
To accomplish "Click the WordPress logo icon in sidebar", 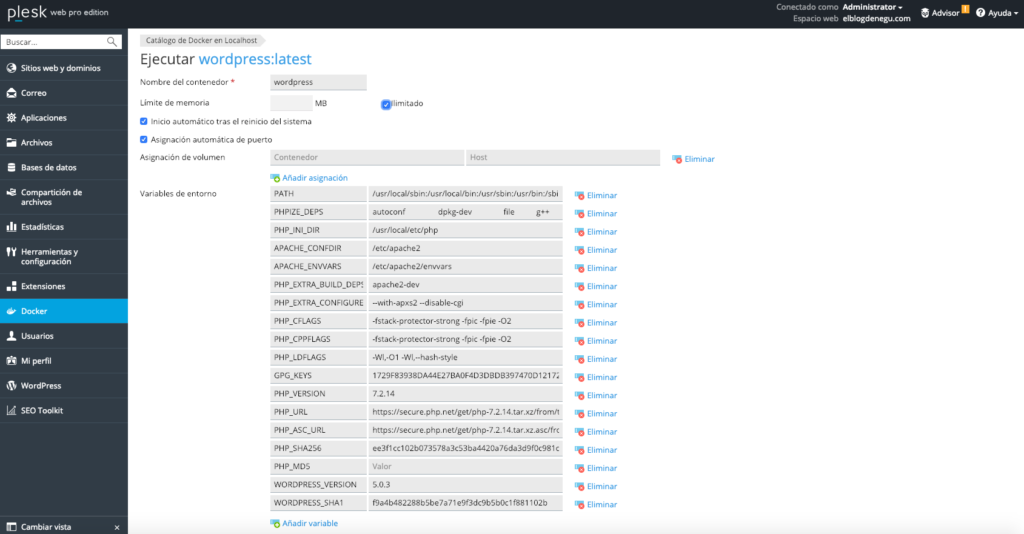I will pyautogui.click(x=11, y=385).
